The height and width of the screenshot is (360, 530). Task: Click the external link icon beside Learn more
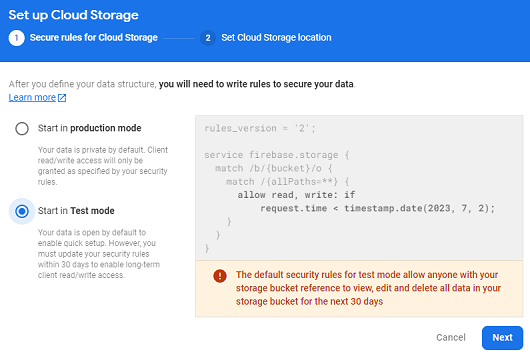[62, 98]
